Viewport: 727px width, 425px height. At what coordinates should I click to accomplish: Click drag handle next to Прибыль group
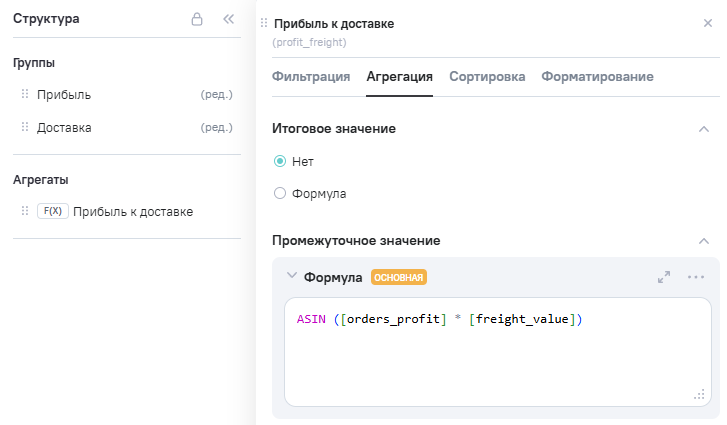pos(25,95)
